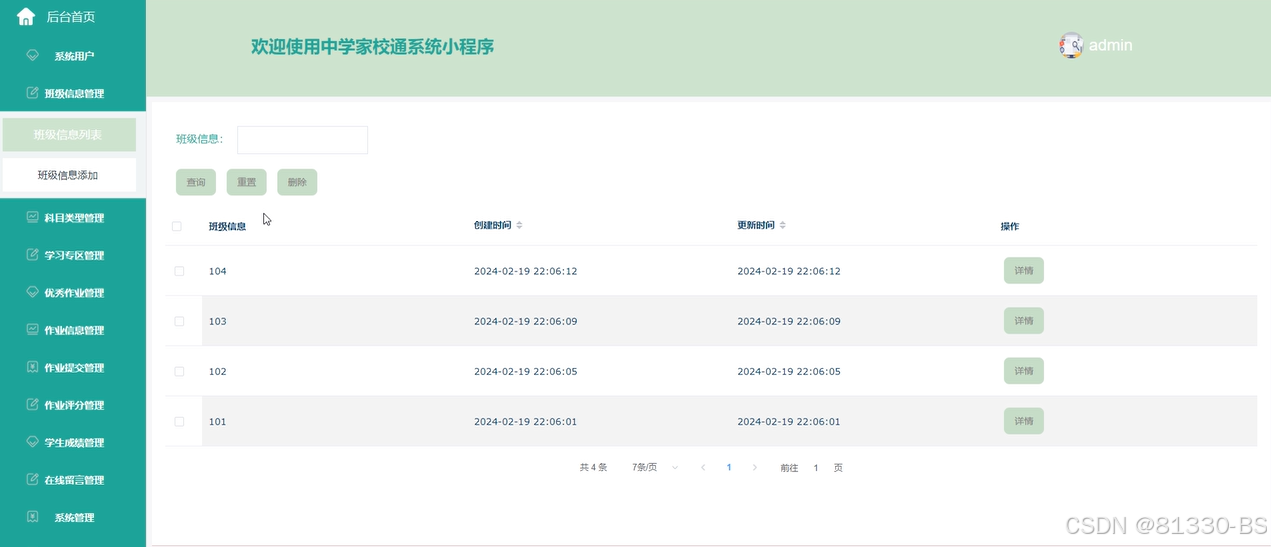Click class name 104 cell
Image resolution: width=1271 pixels, height=547 pixels.
(218, 271)
